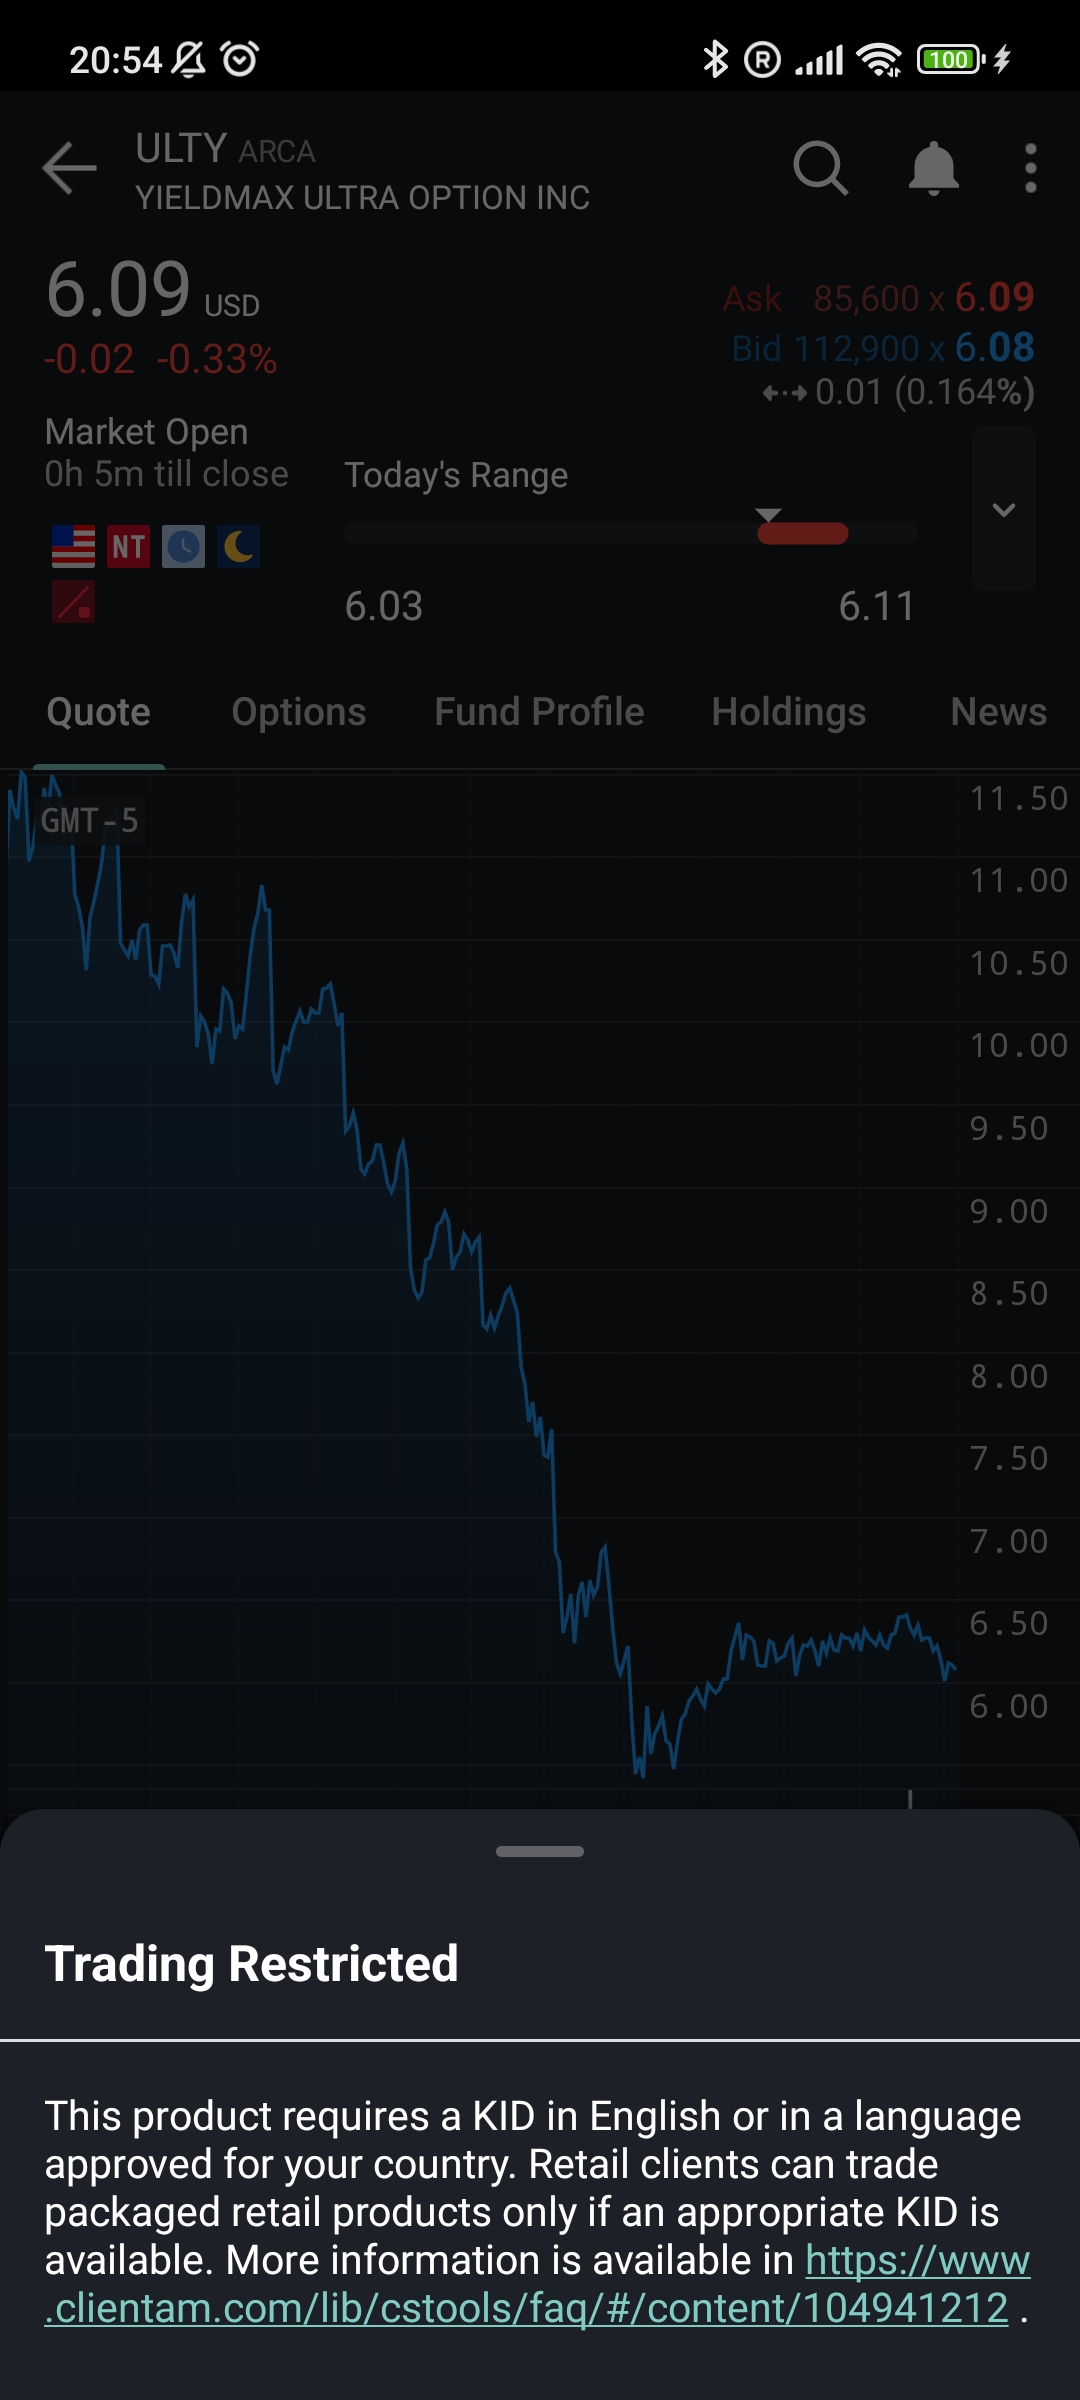Tap the range low value 6.03
Viewport: 1080px width, 2400px height.
point(384,606)
